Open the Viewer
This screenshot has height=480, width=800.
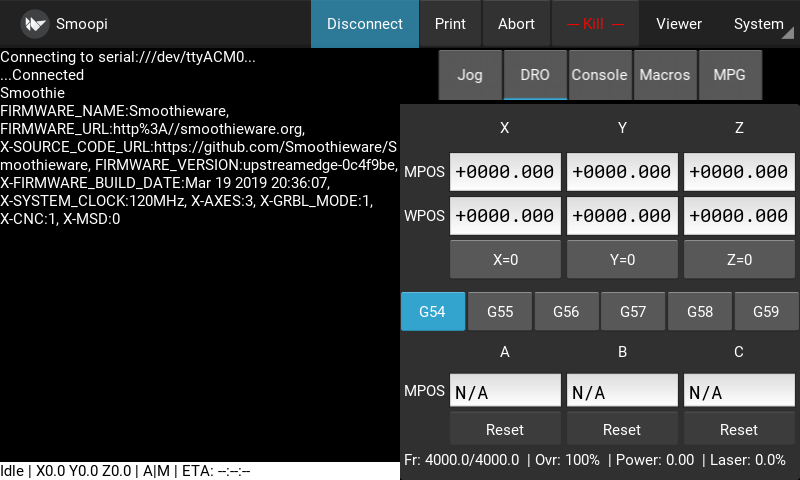tap(679, 24)
